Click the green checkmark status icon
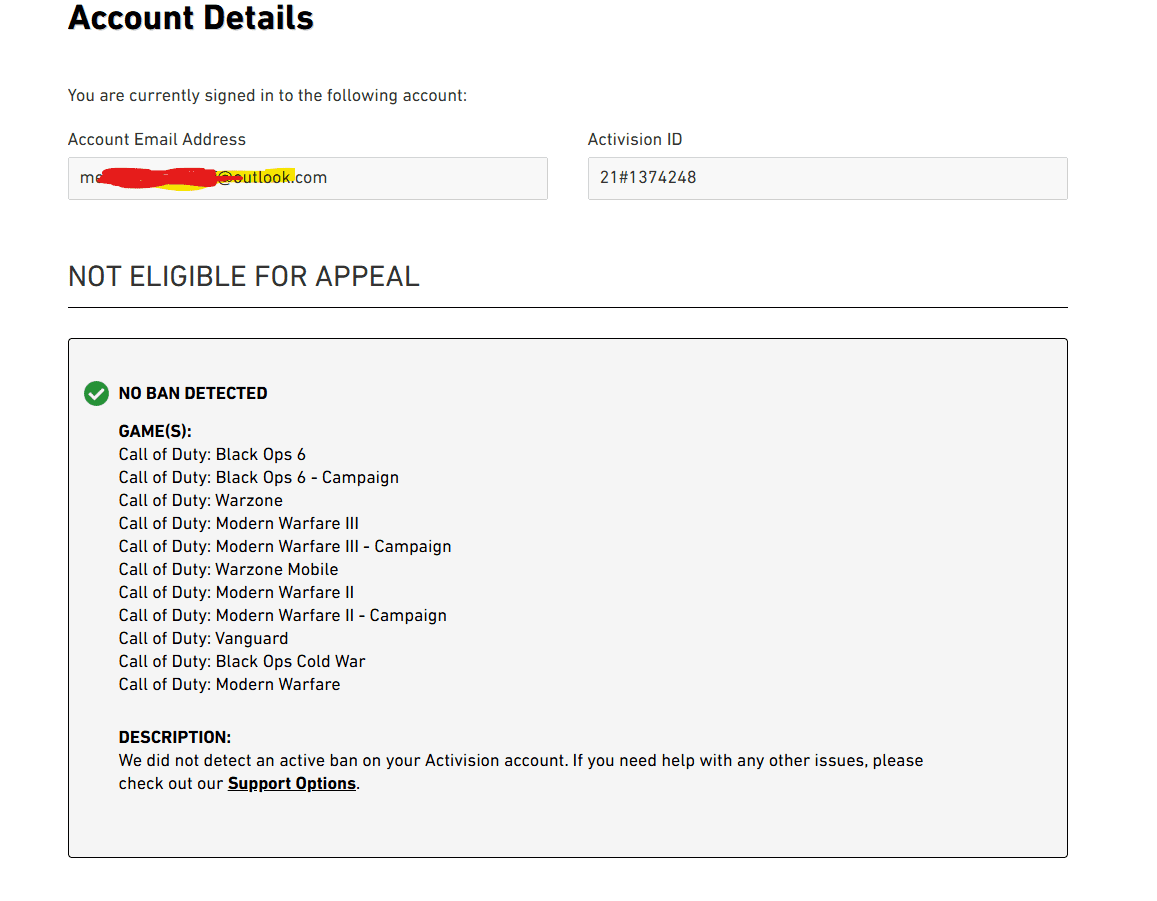Screen dimensions: 1157x901 pyautogui.click(x=96, y=393)
